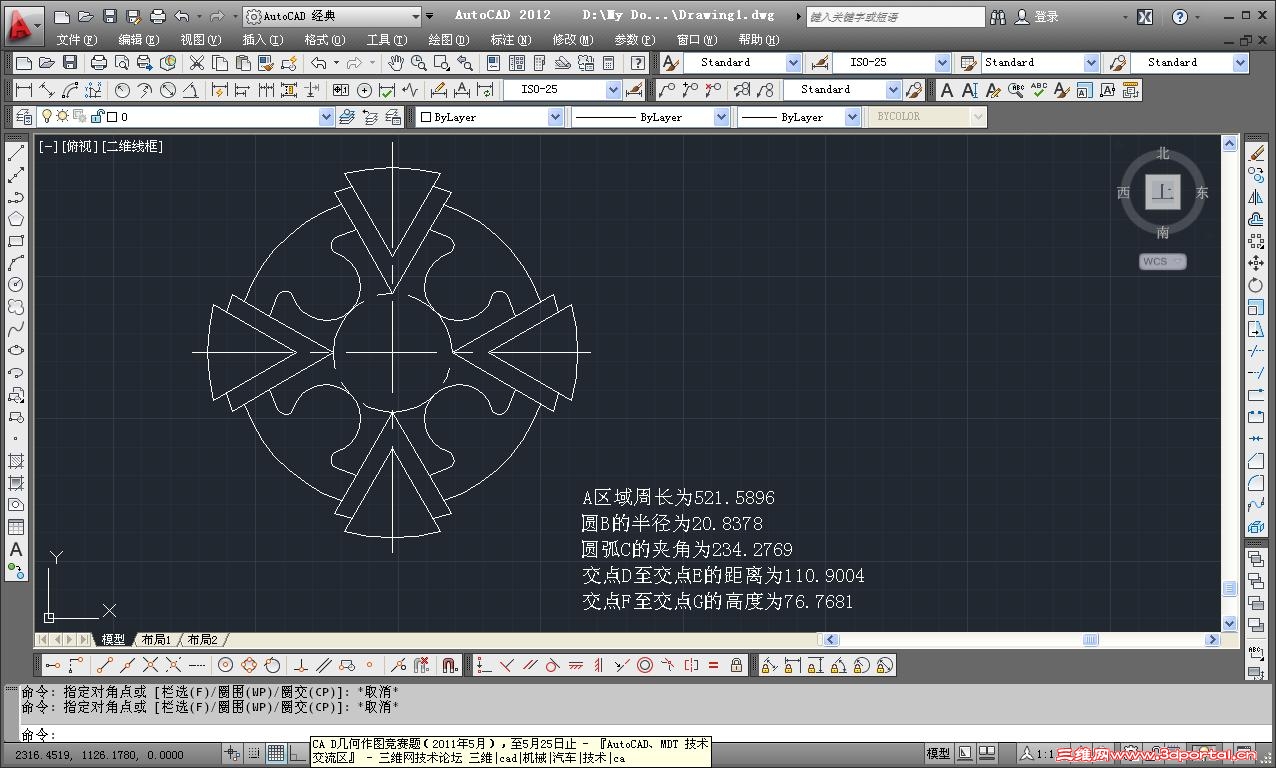Select the Cut scissors icon
The image size is (1276, 768).
(x=197, y=63)
